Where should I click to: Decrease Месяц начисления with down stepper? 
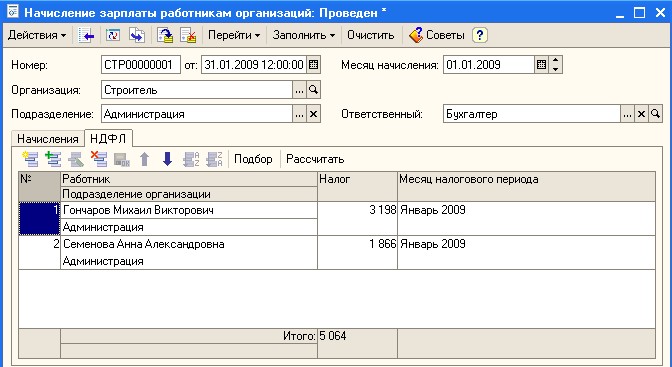click(556, 69)
